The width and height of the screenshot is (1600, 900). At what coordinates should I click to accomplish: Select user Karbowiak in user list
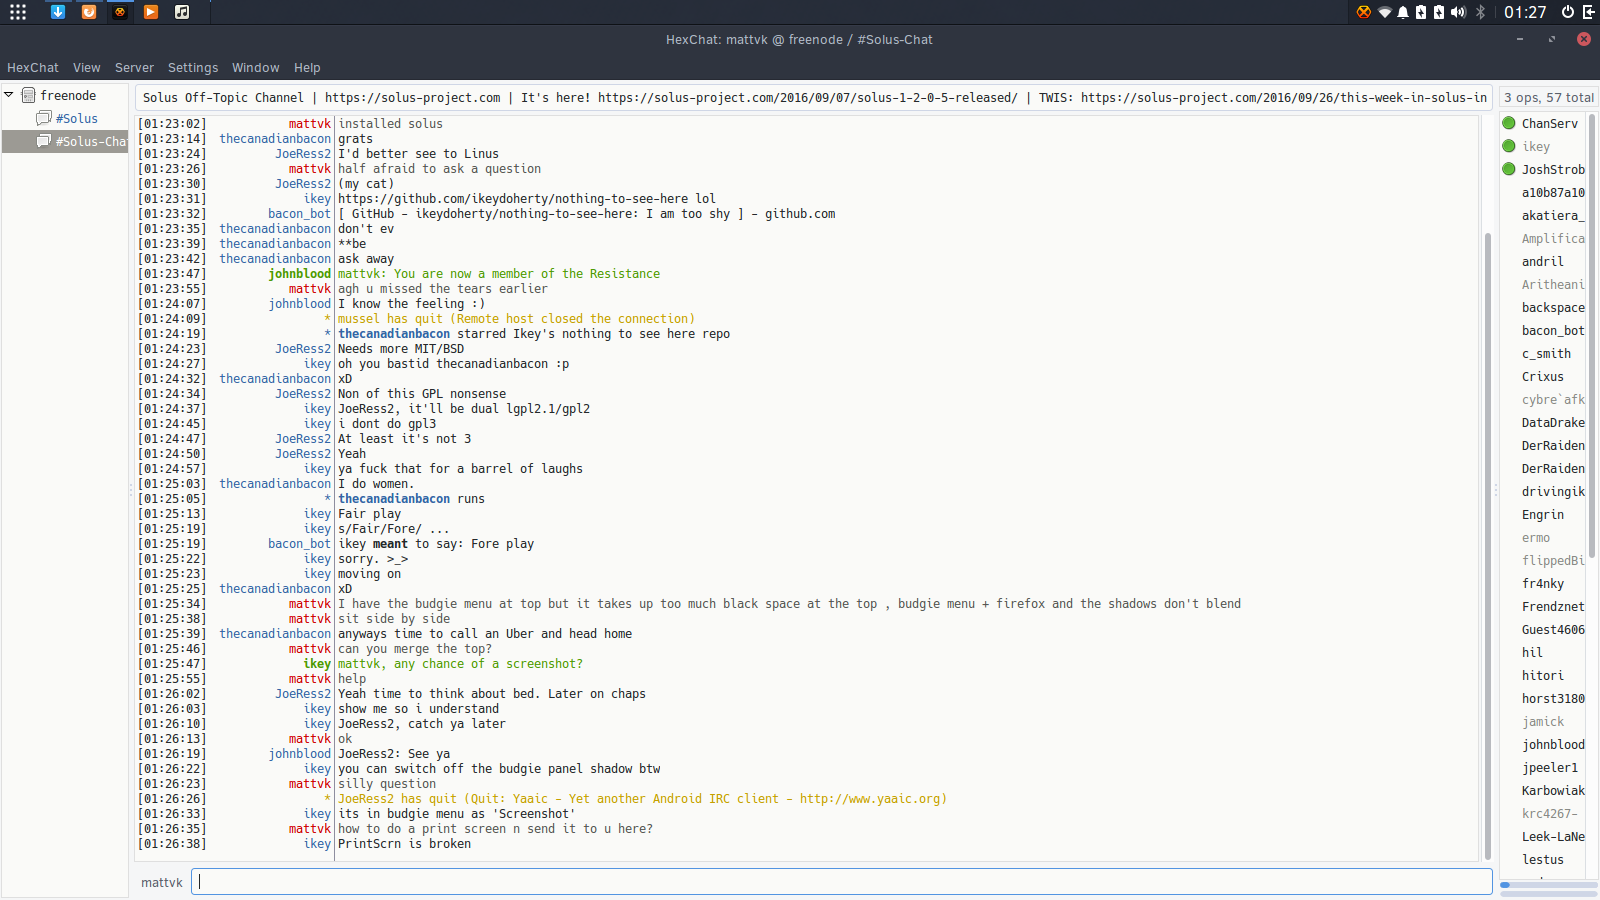click(x=1553, y=790)
